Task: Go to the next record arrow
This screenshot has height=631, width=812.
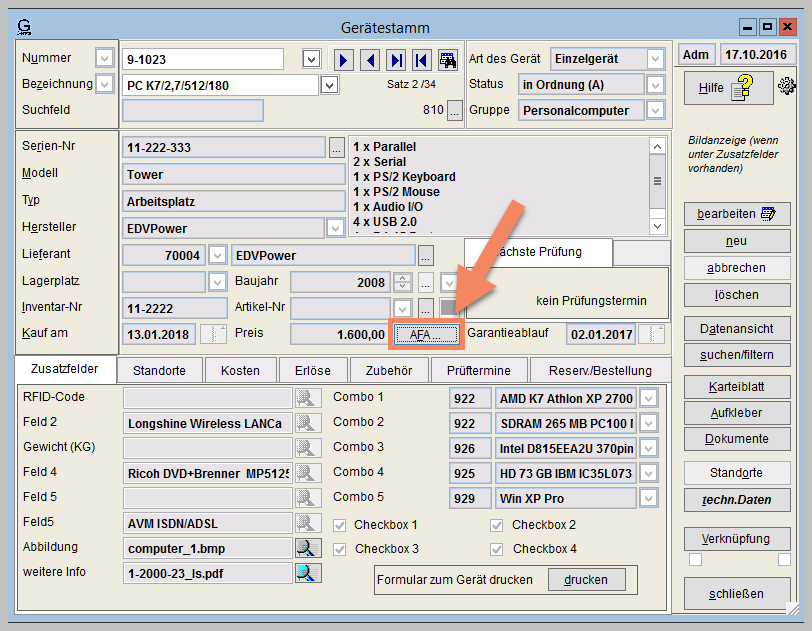Action: point(345,60)
